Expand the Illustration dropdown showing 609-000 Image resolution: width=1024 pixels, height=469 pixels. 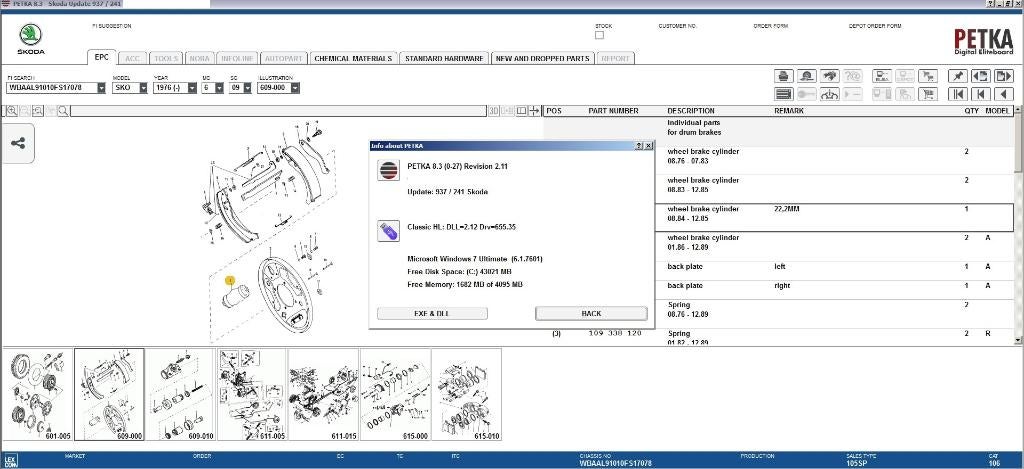pyautogui.click(x=295, y=88)
